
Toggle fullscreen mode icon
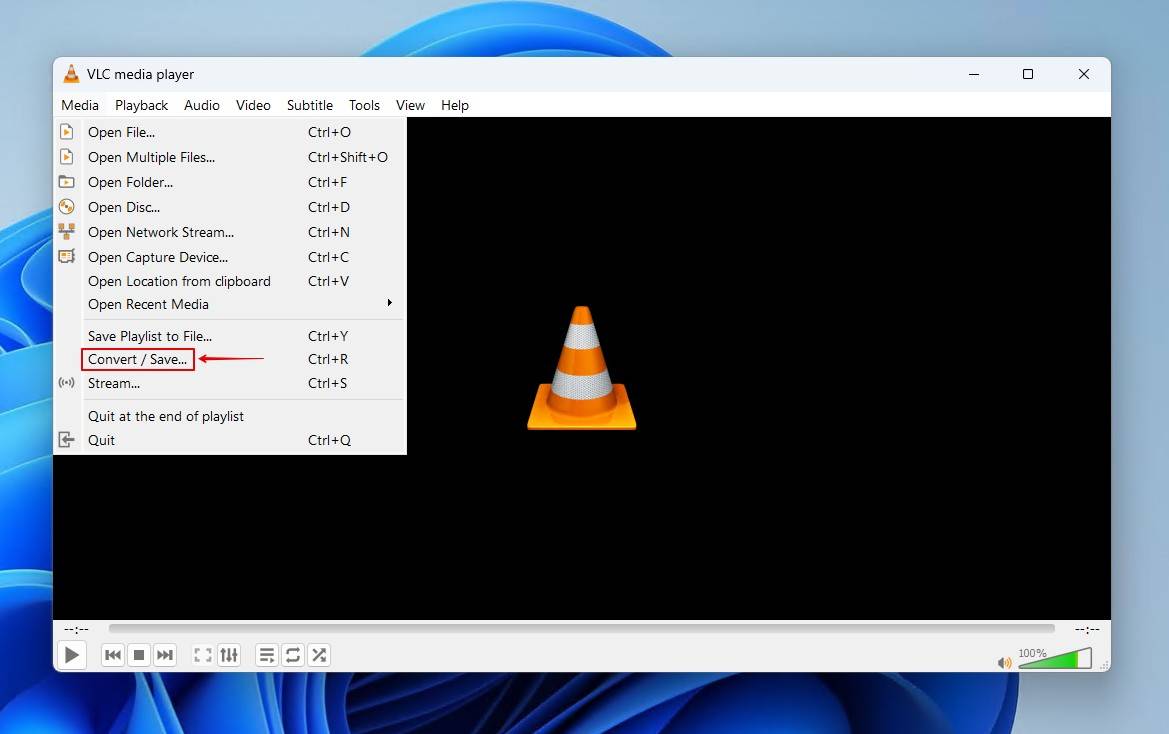[x=202, y=655]
